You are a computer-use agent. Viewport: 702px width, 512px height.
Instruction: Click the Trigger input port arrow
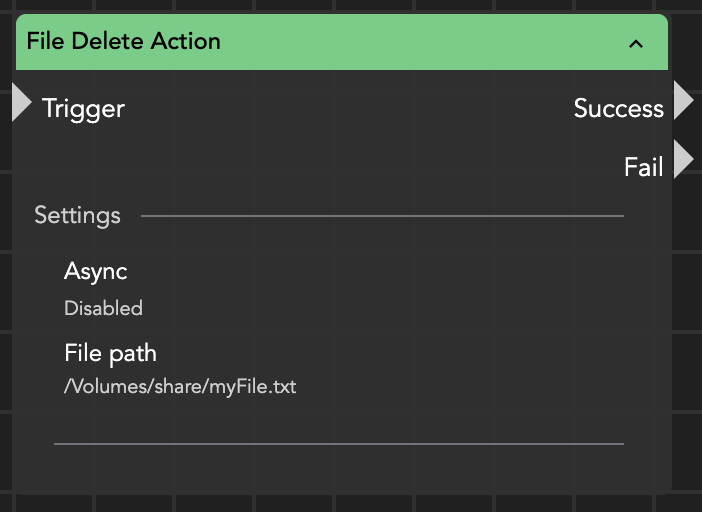pos(22,103)
